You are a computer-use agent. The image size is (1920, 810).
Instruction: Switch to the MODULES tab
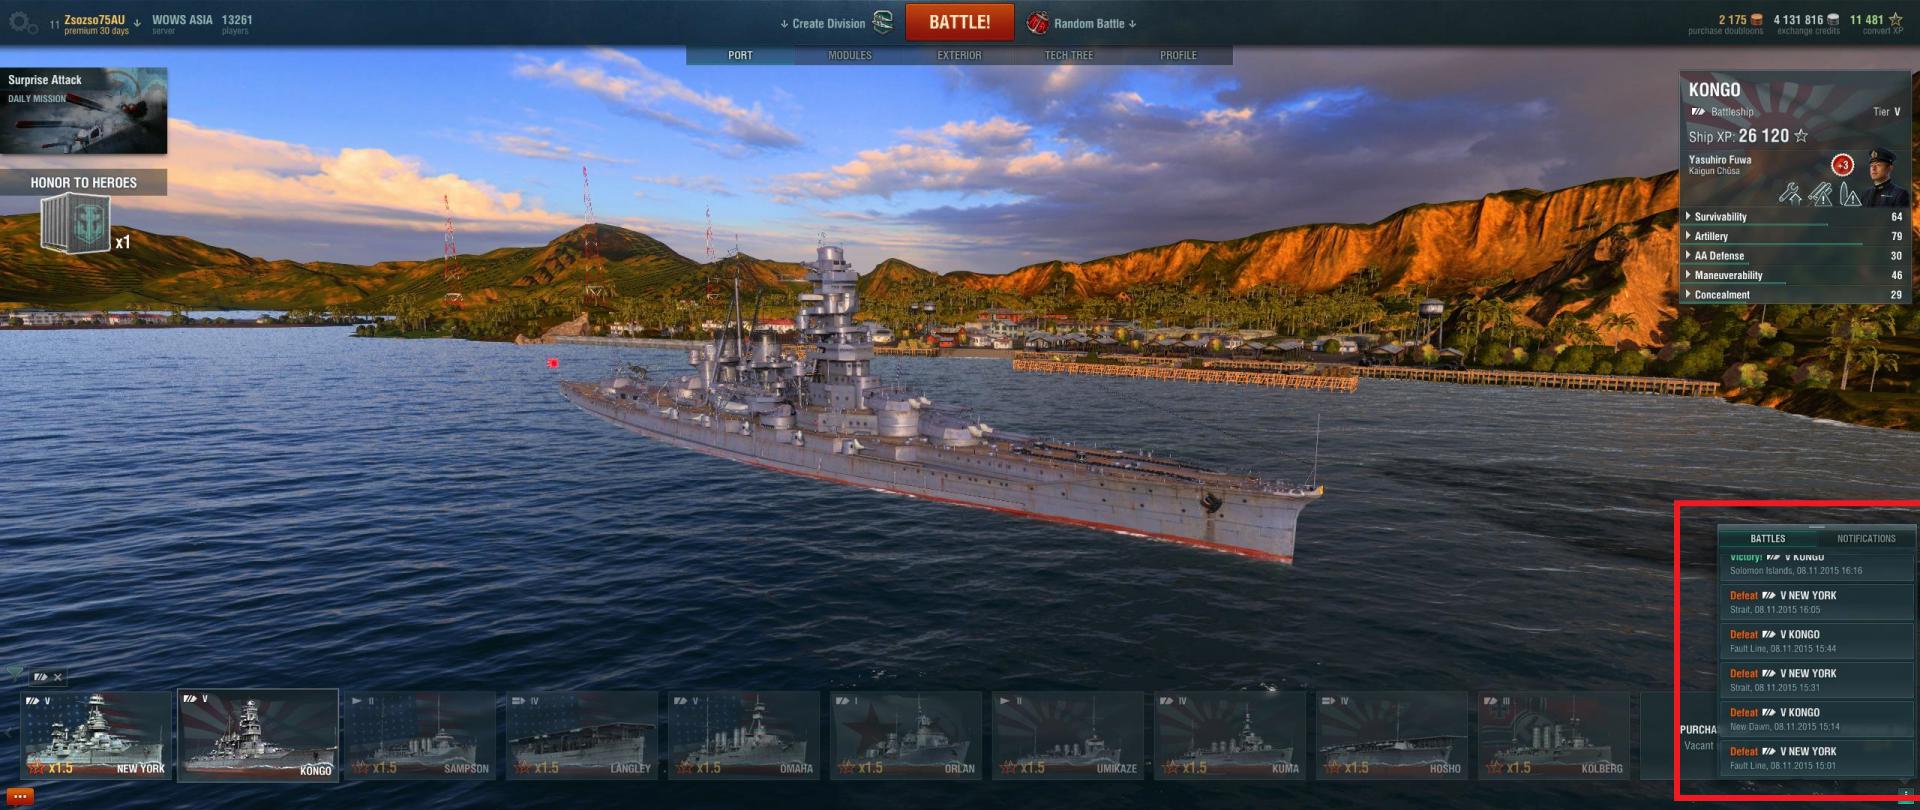pyautogui.click(x=850, y=56)
